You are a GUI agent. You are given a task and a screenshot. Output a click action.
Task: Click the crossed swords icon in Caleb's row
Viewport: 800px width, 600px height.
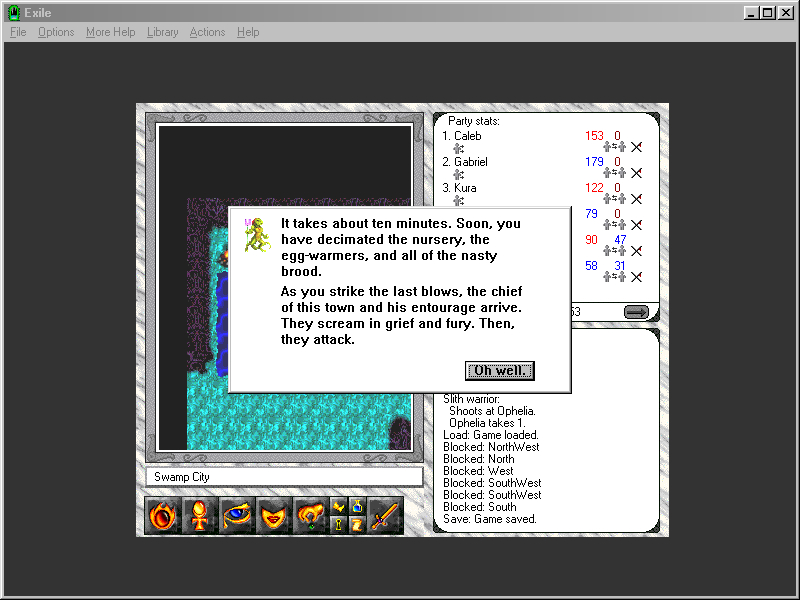(636, 147)
